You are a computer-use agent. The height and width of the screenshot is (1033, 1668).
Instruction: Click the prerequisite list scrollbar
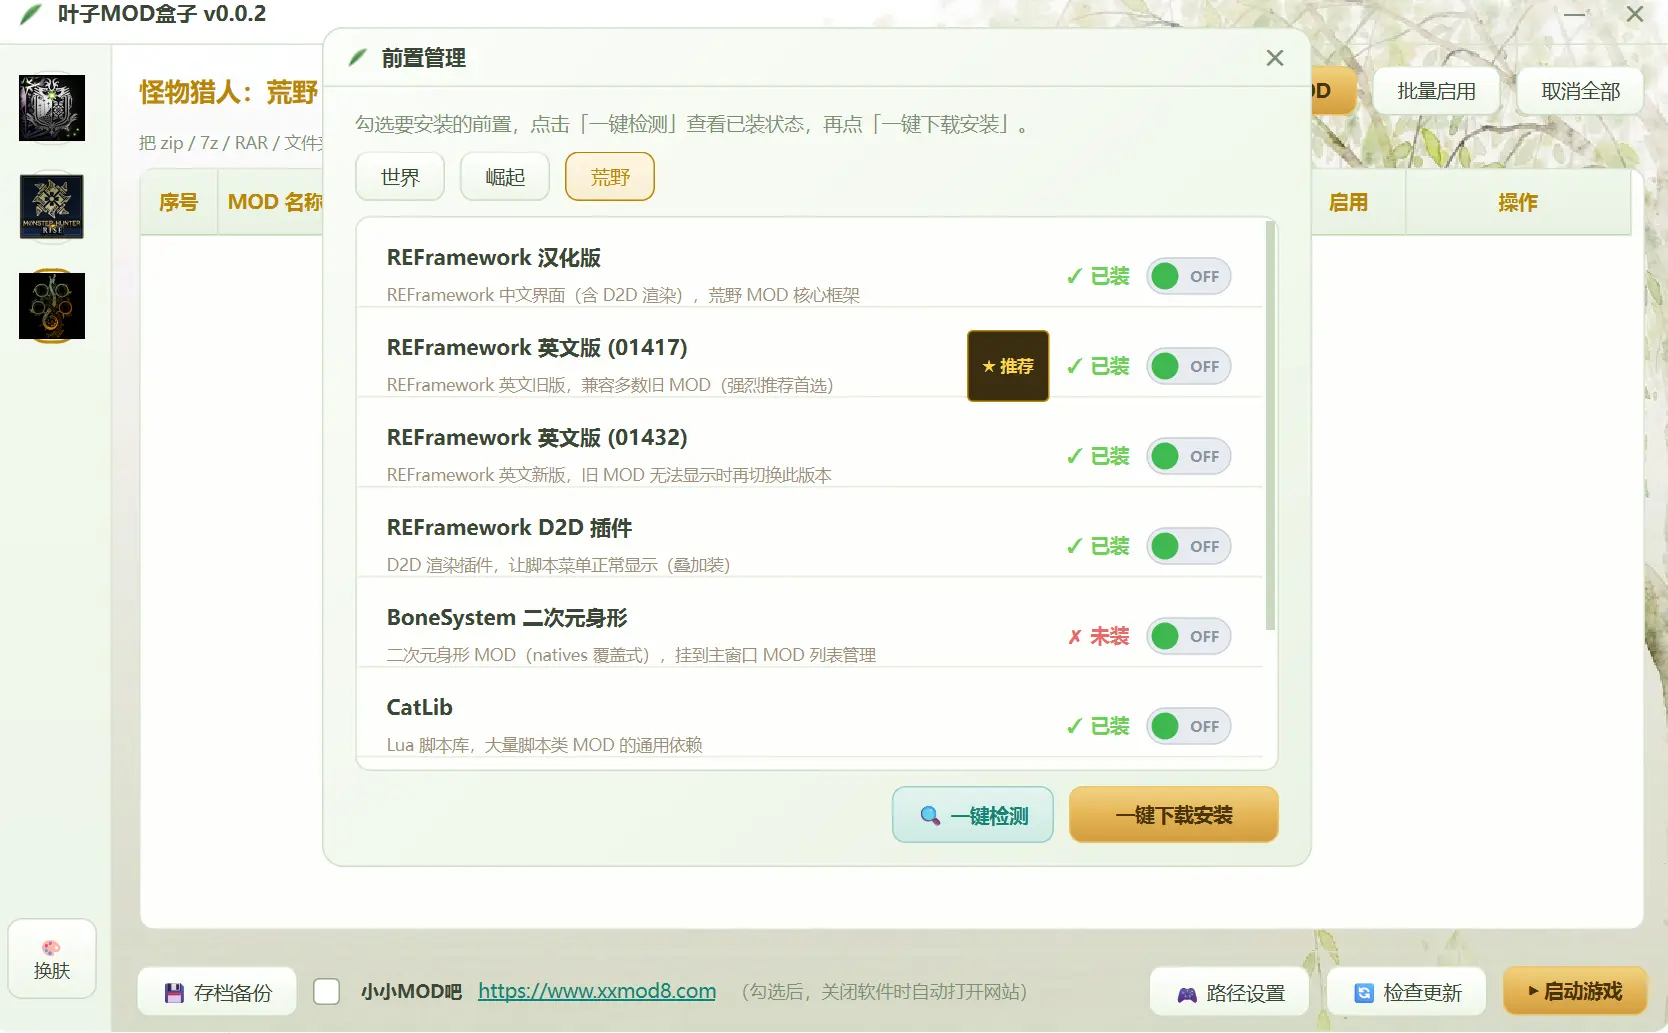[1271, 426]
